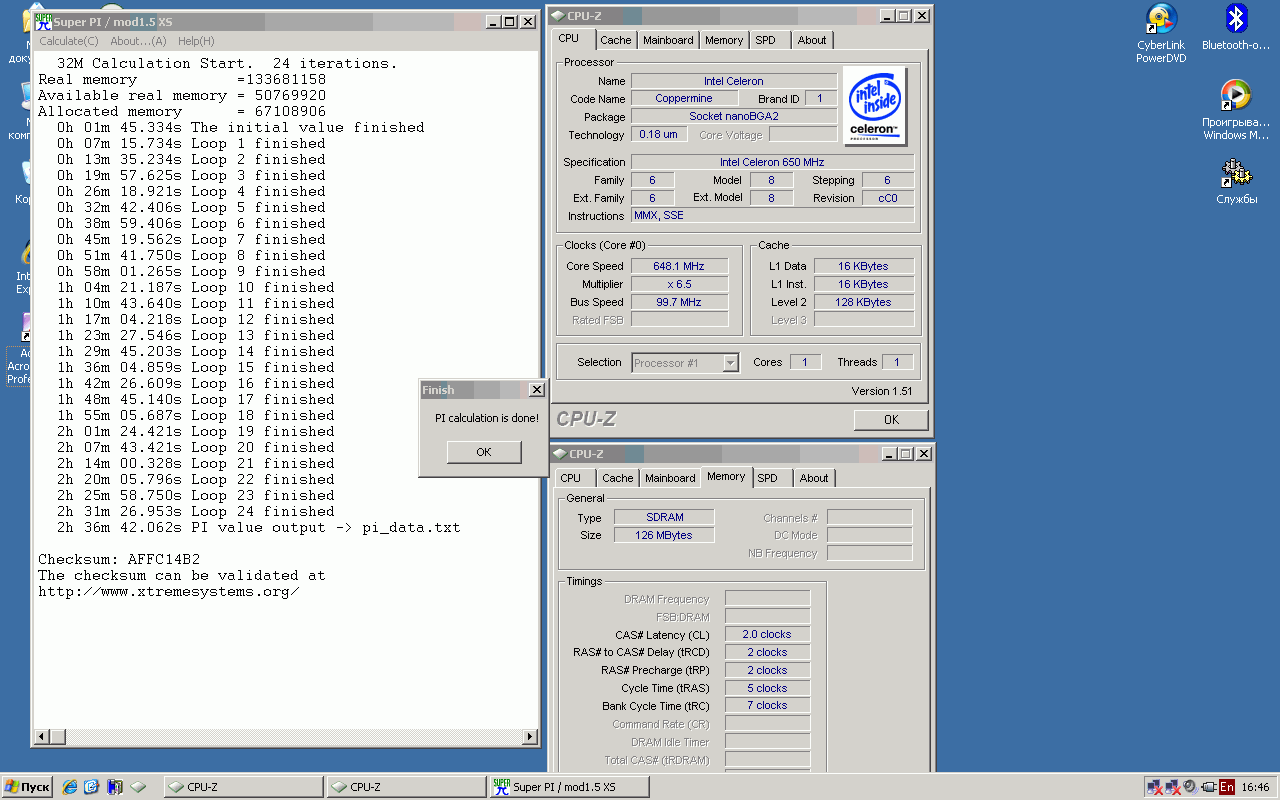Open the About...(A) menu in Super PI
1280x800 pixels.
point(138,41)
